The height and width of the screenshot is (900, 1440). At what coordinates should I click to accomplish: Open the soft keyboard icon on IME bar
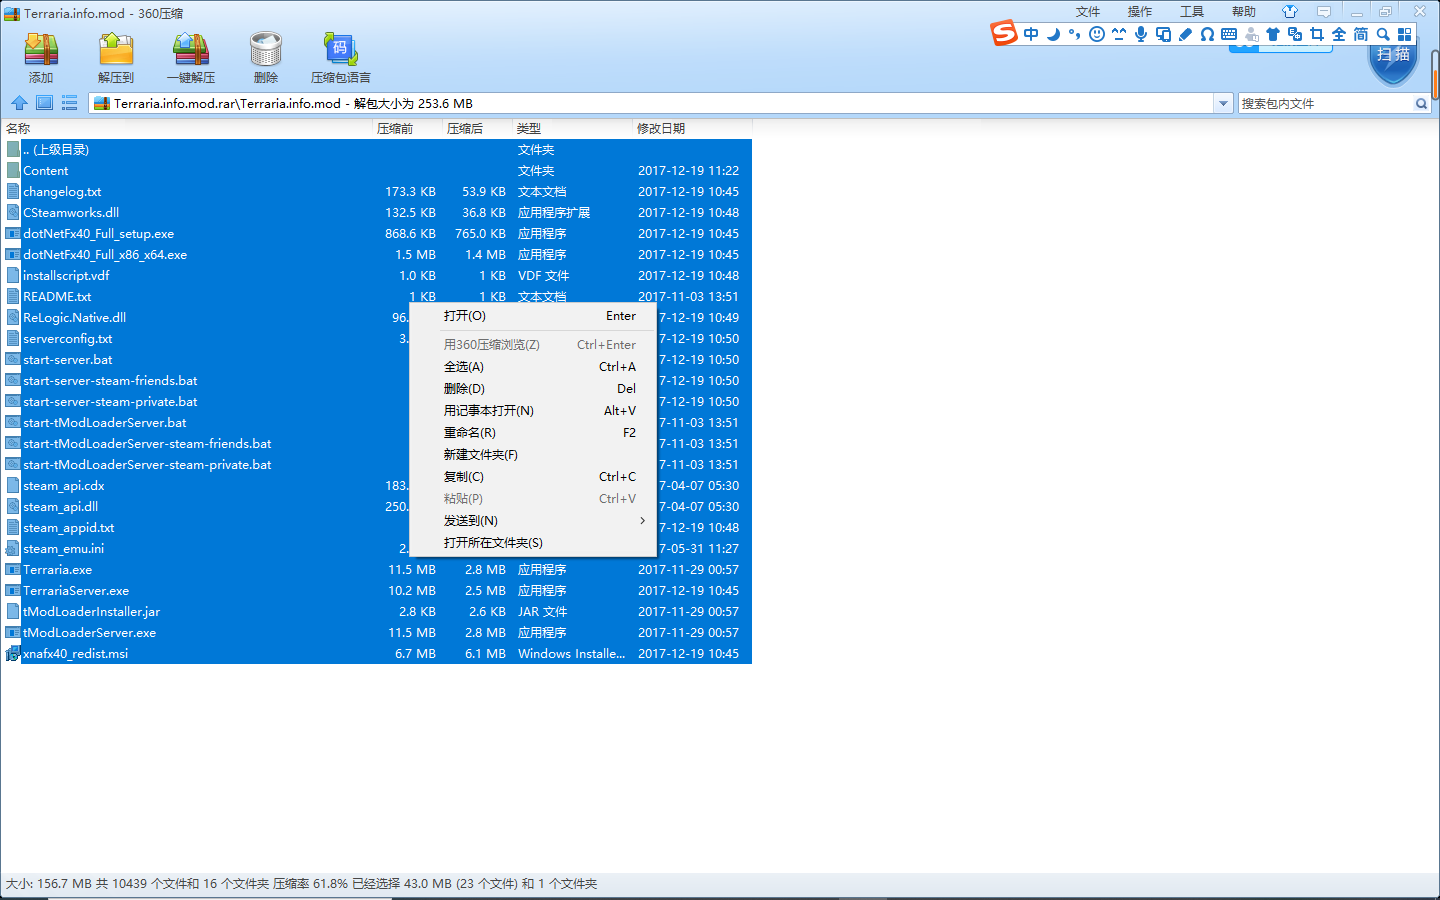[x=1229, y=34]
